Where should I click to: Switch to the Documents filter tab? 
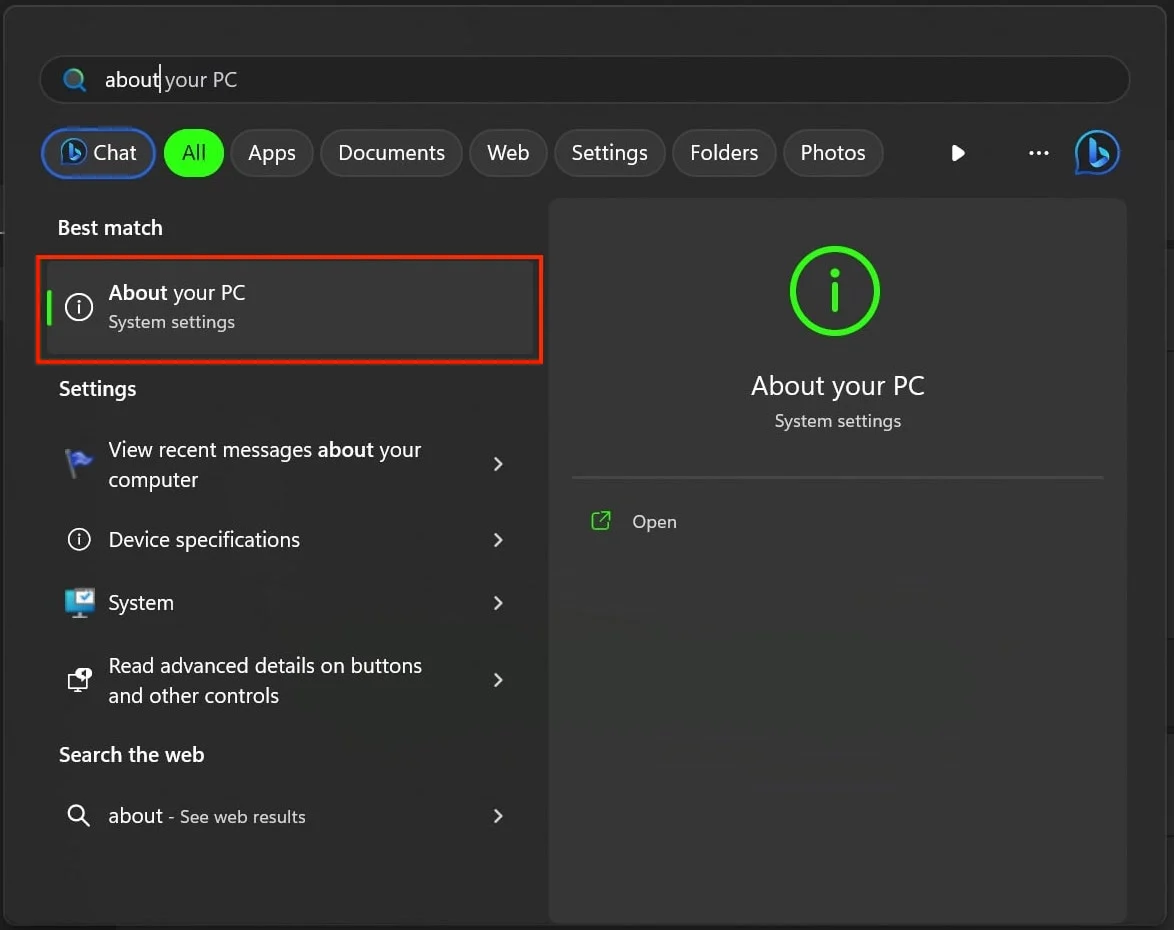click(392, 153)
